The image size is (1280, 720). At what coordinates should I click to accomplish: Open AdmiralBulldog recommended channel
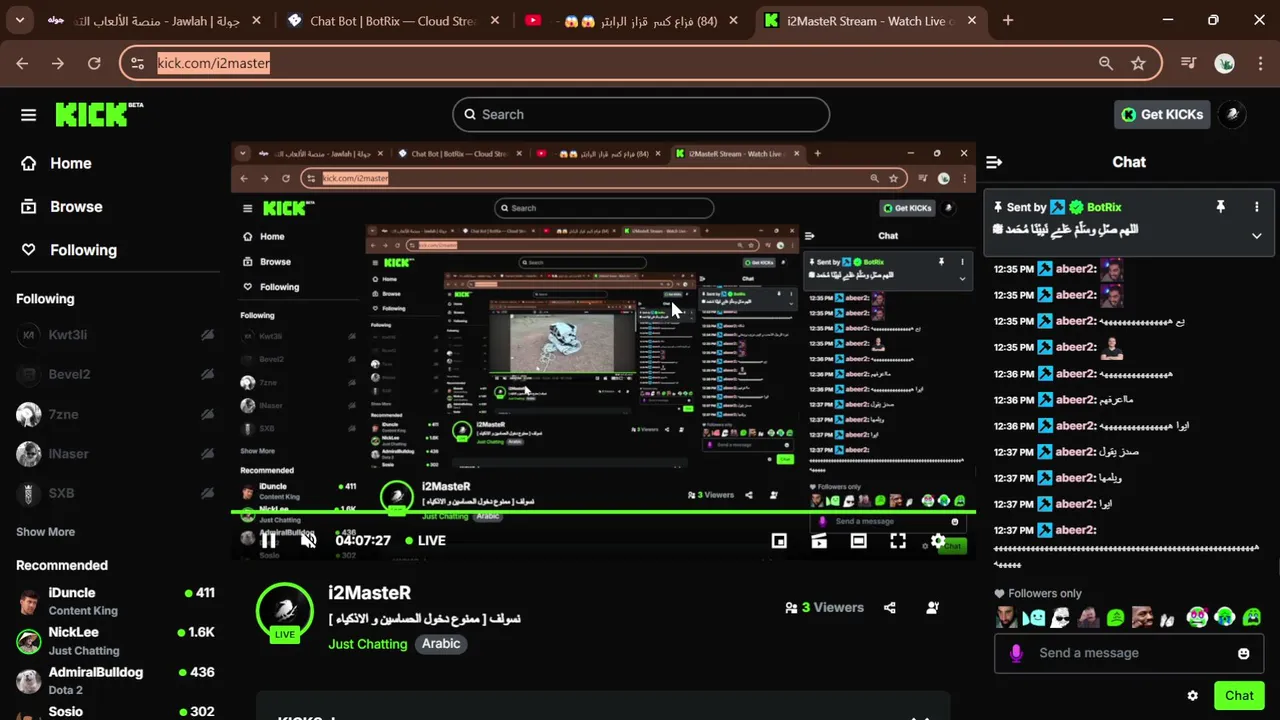(x=115, y=680)
